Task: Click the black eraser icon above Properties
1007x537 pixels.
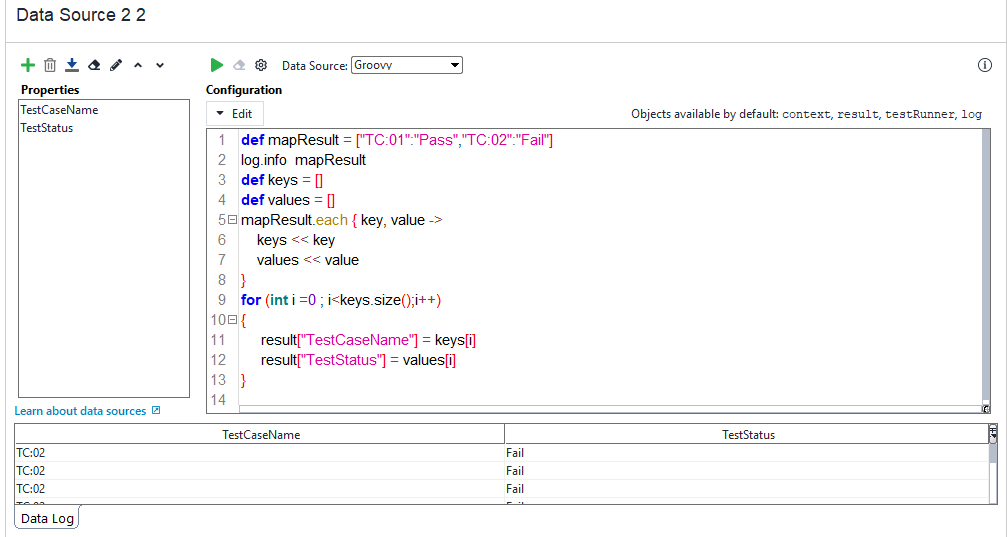Action: pos(94,65)
